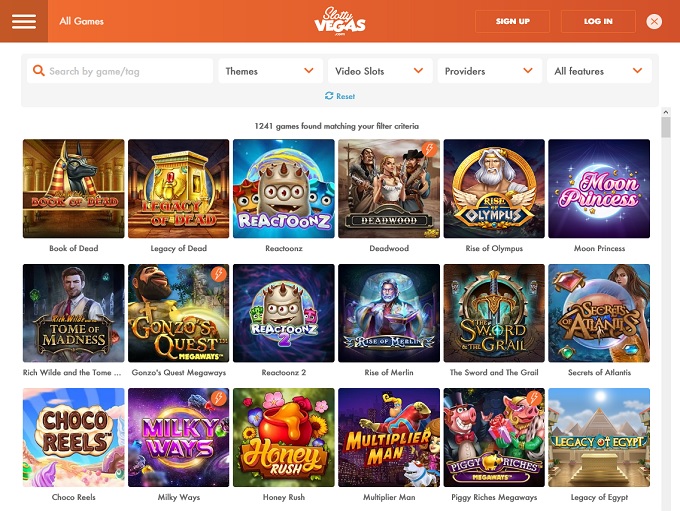Click the lightning badge on Gonzo's Quest Megaways
Screen dimensions: 680x511
219,274
